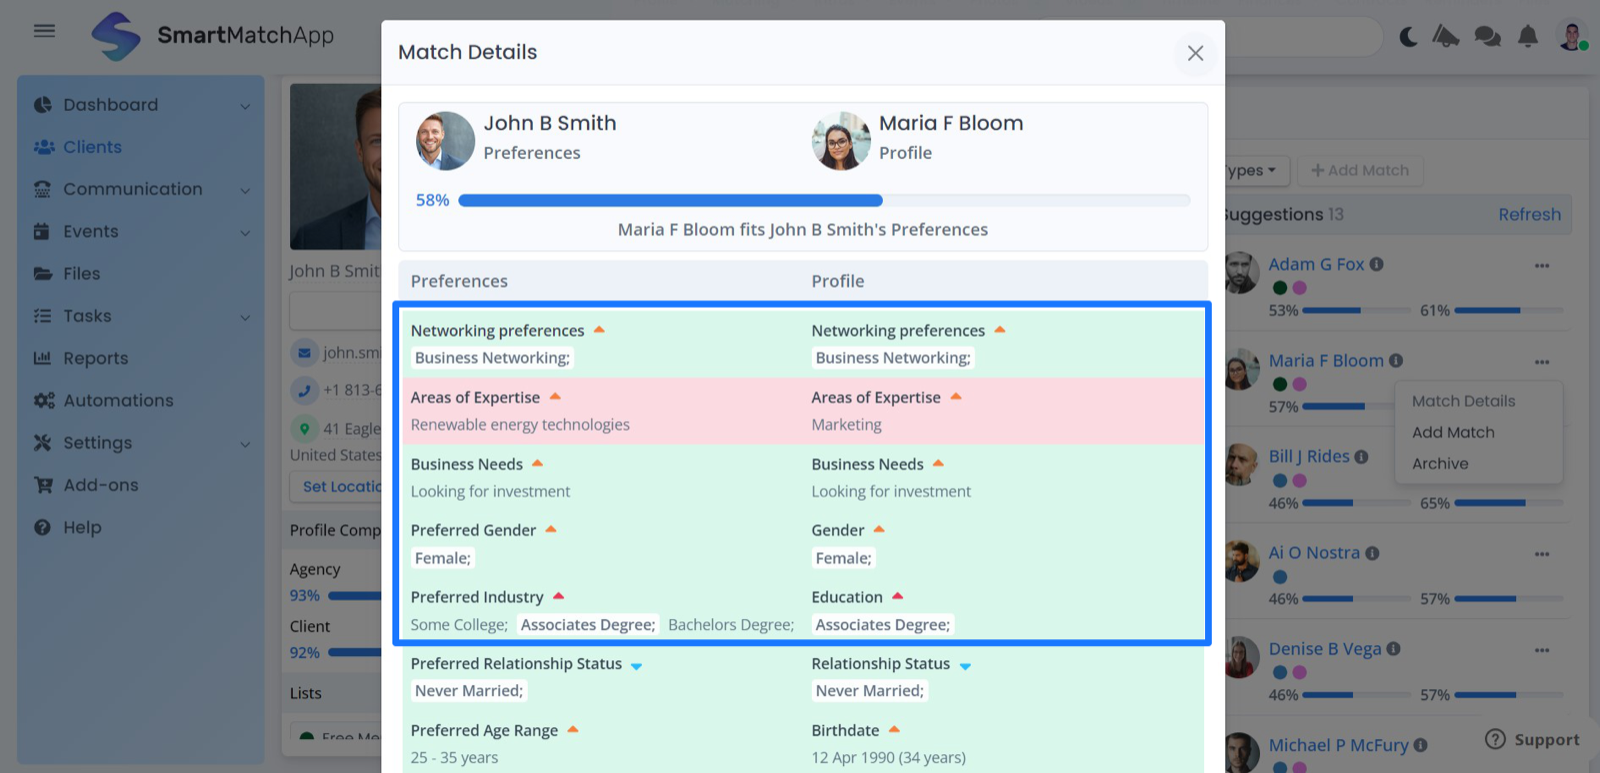
Task: Open options menu for Maria F Bloom
Action: (1542, 362)
